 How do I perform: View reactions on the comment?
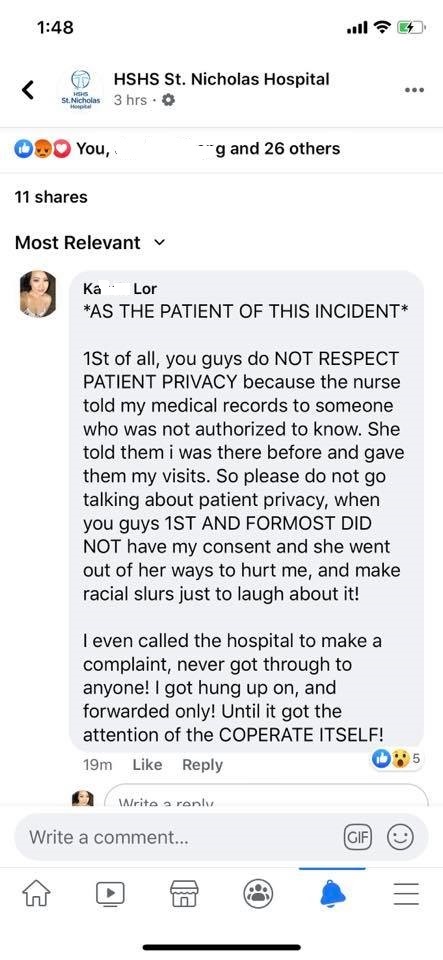tap(396, 759)
